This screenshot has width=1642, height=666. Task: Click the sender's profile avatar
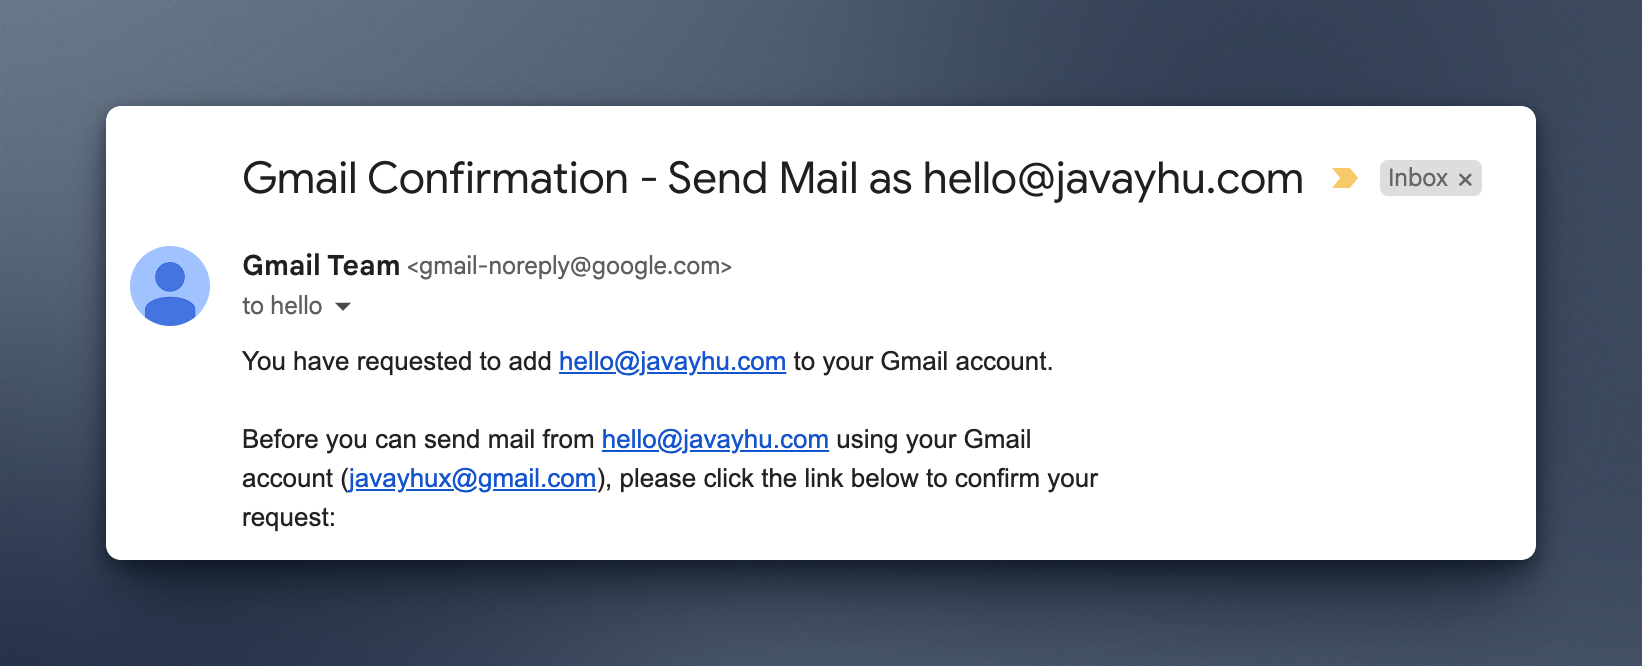pyautogui.click(x=170, y=286)
